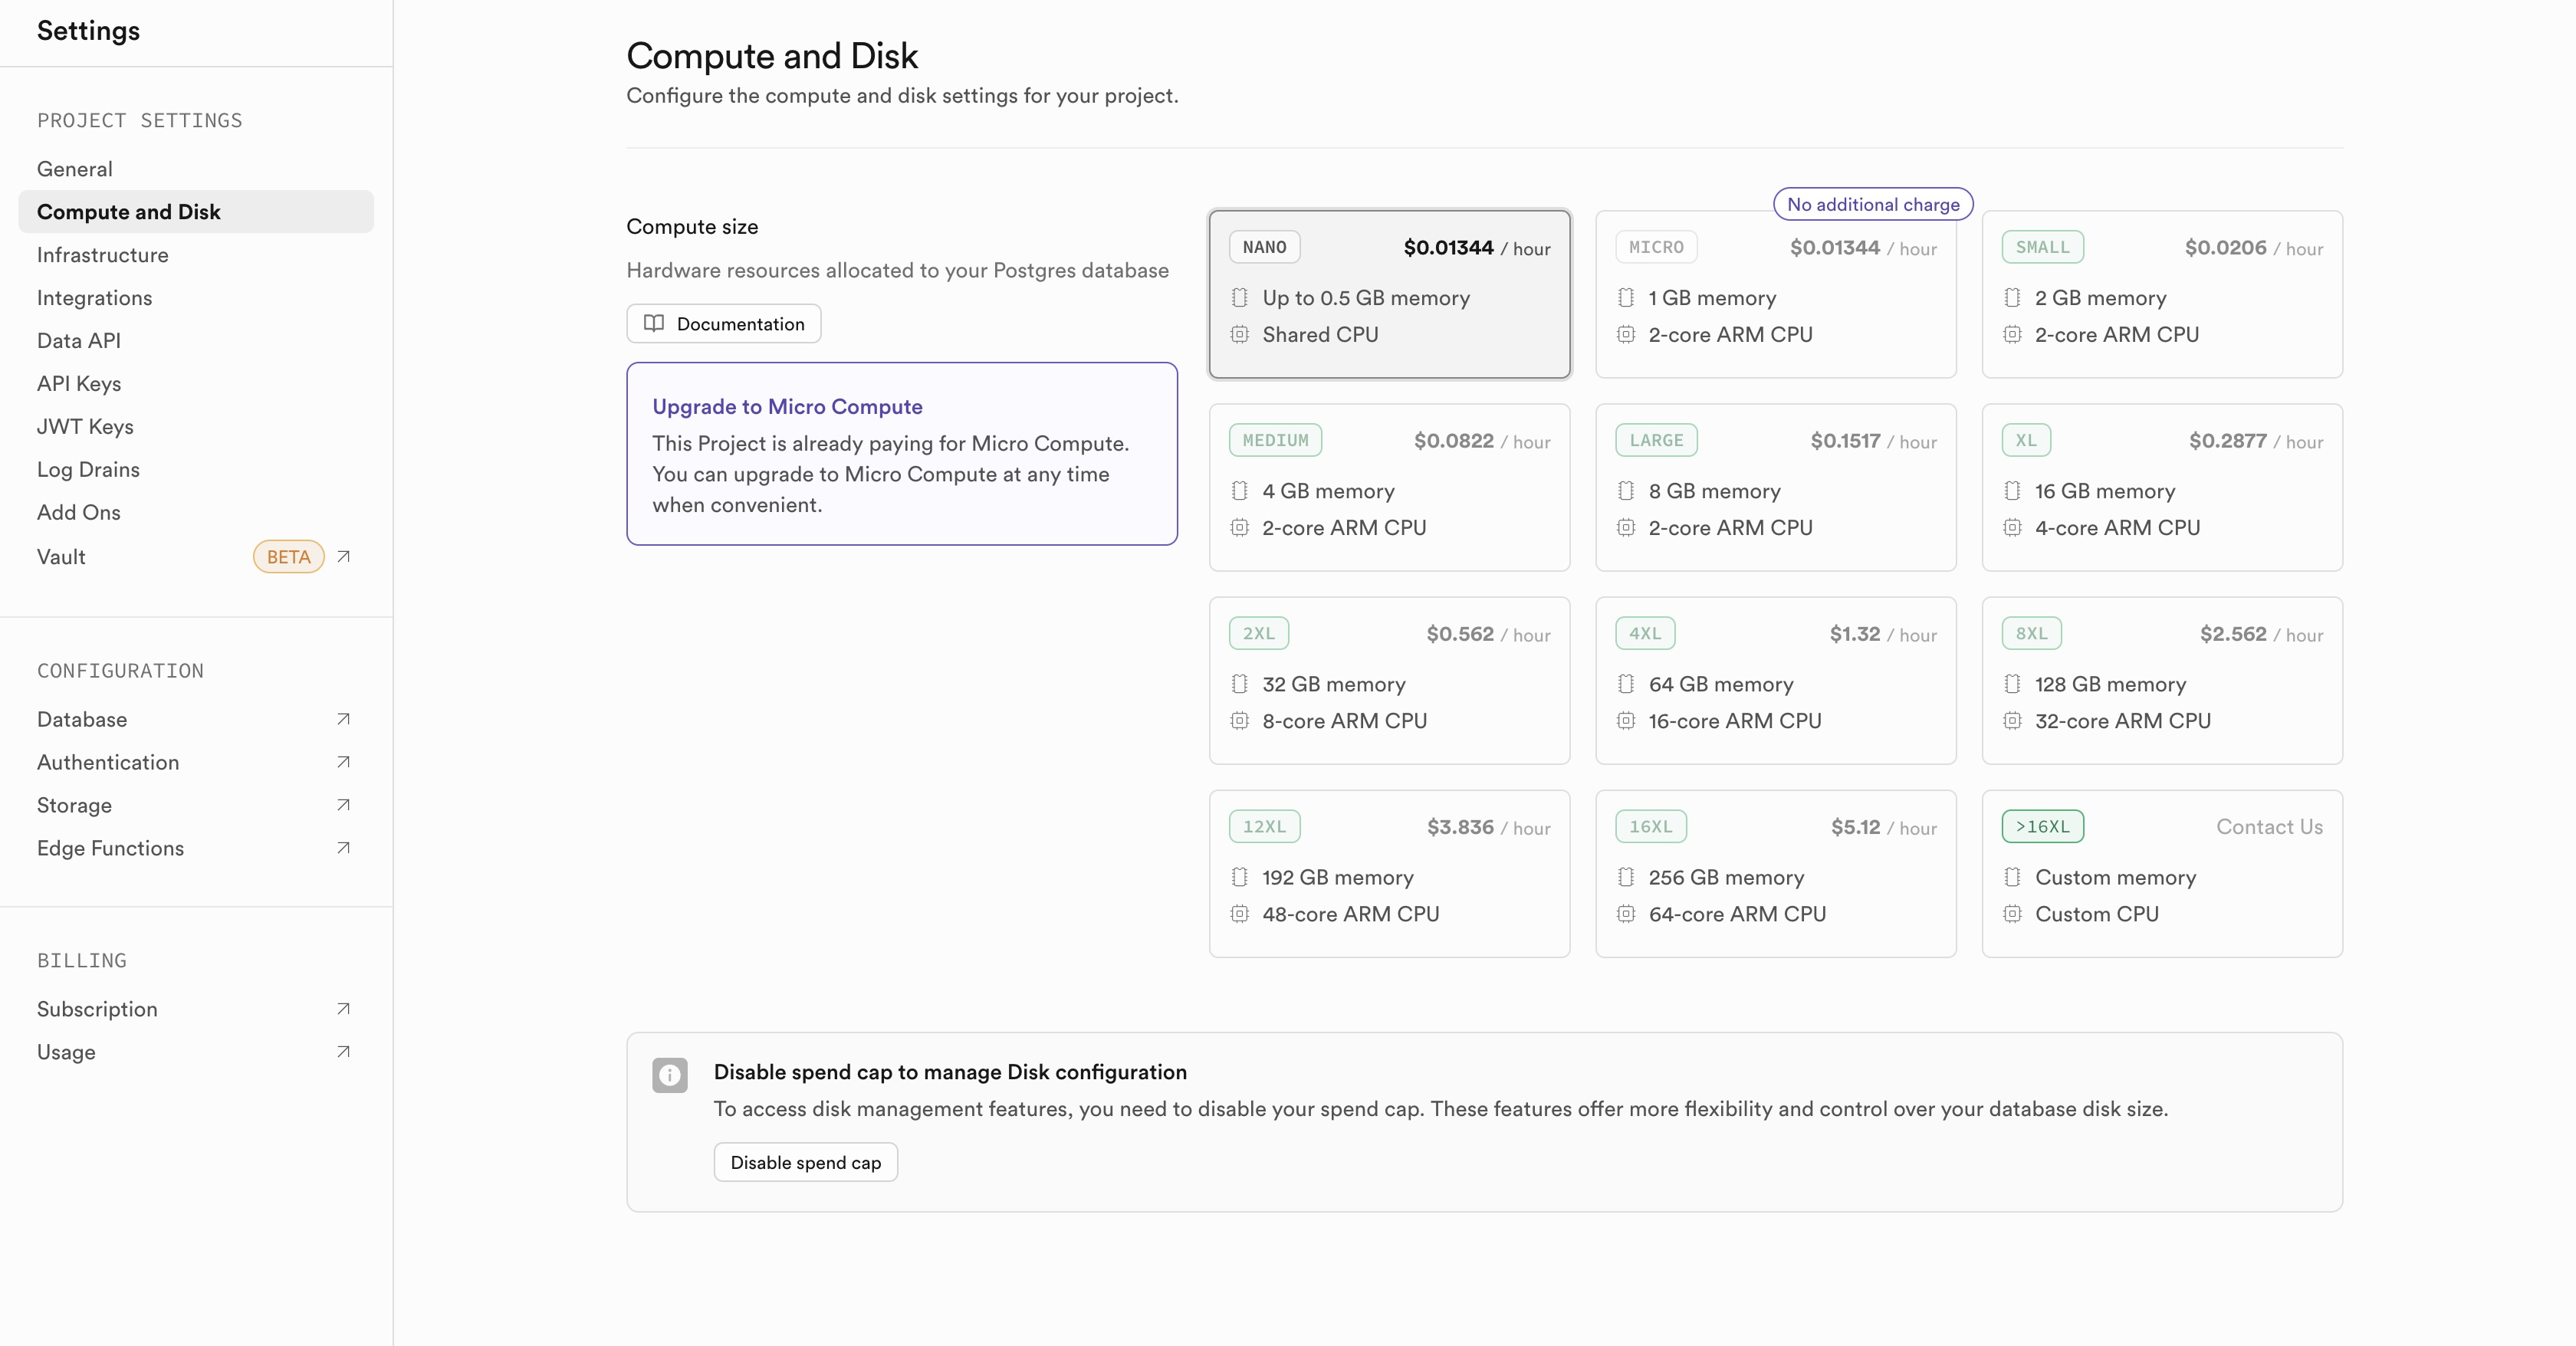Click arrow icon beside Edge Functions
The image size is (2576, 1346).
point(343,848)
